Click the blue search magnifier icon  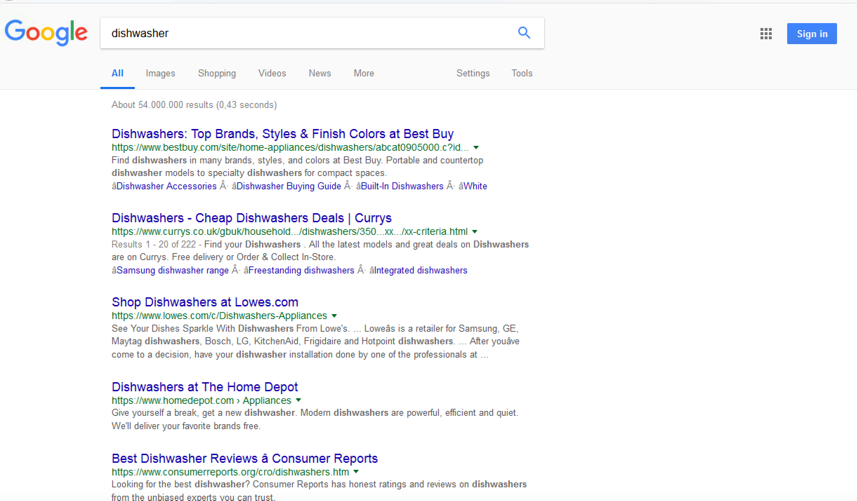pyautogui.click(x=523, y=33)
